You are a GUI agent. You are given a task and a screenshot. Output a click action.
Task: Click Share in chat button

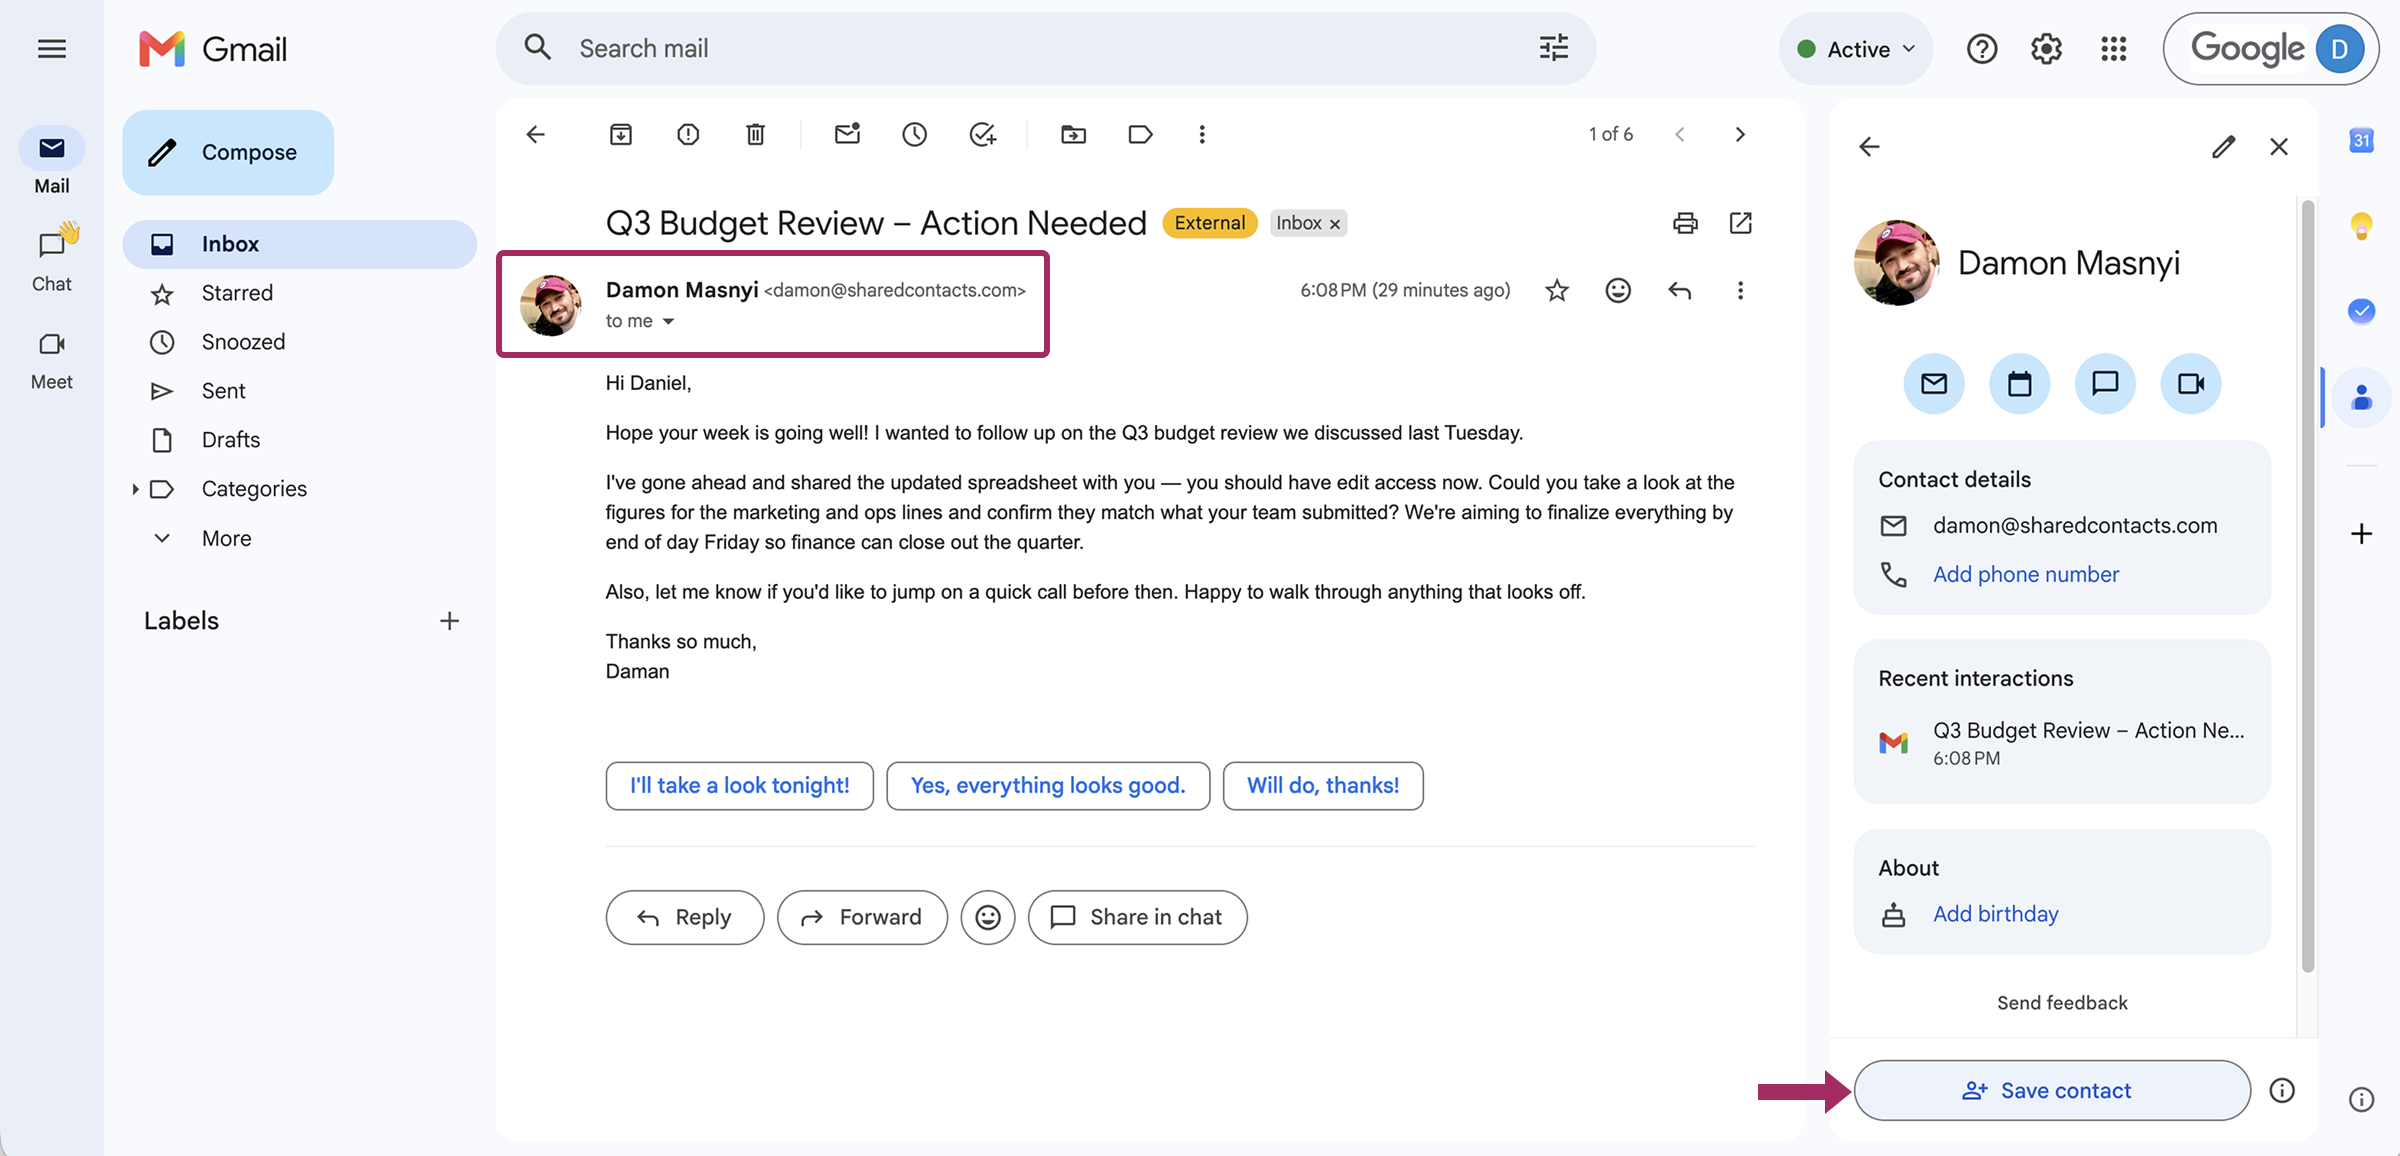(1137, 917)
